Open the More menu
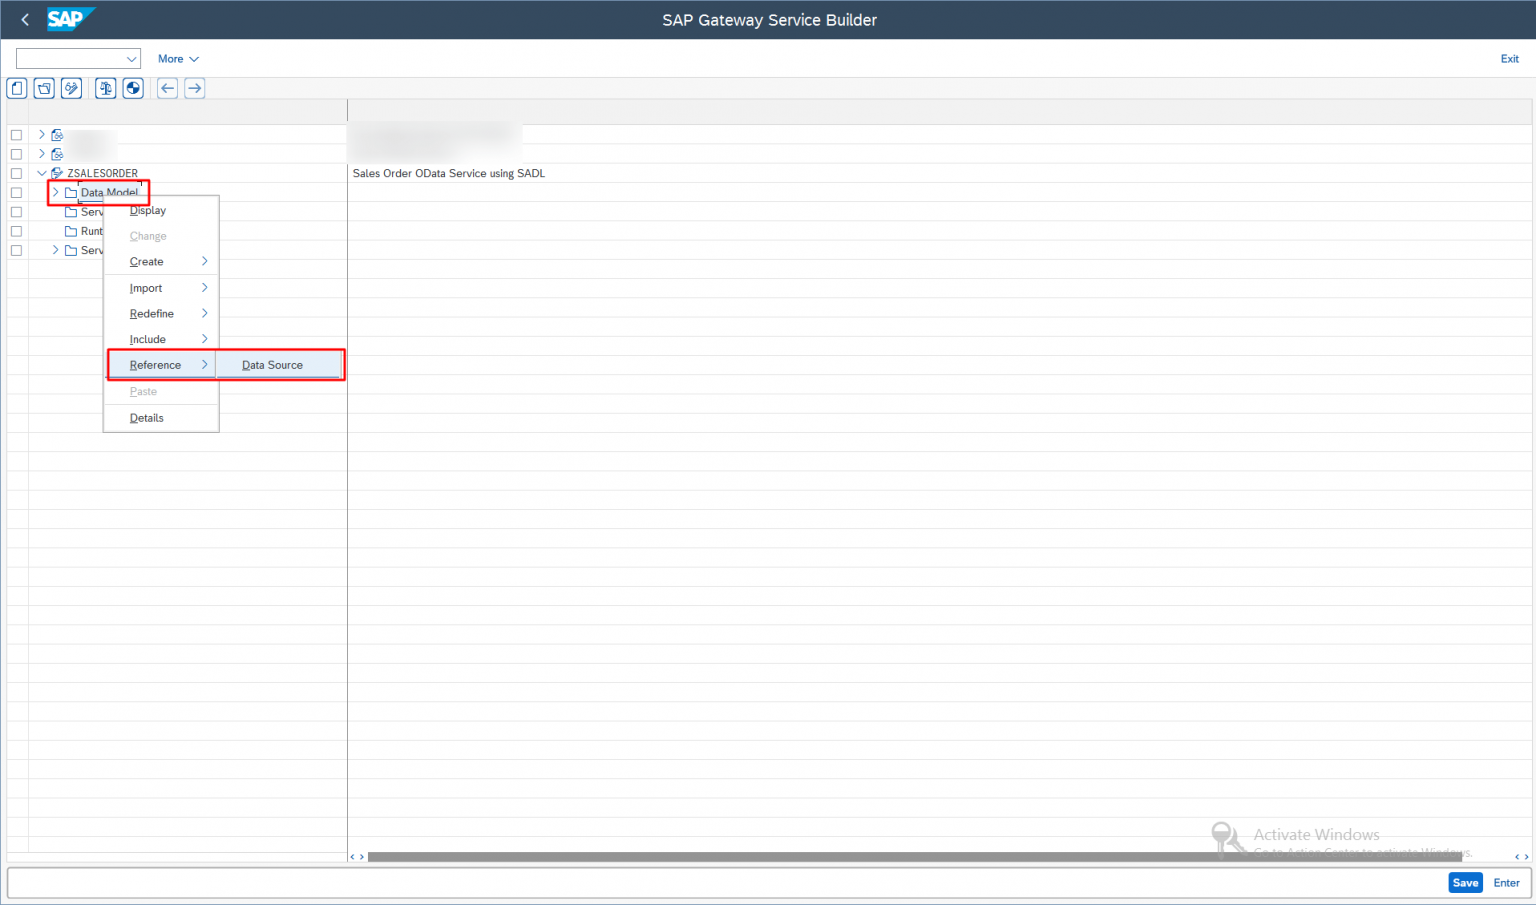 click(x=177, y=58)
